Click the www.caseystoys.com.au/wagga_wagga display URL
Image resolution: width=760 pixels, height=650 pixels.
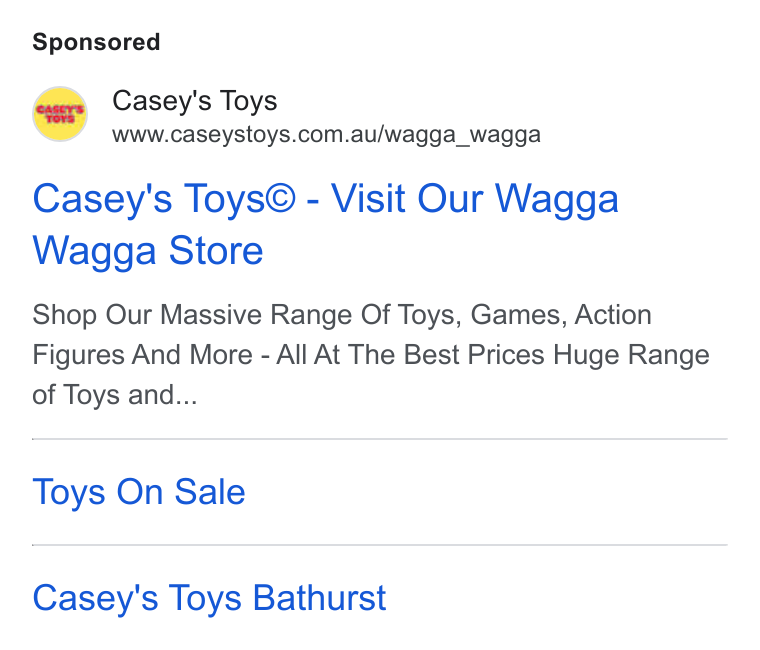326,135
